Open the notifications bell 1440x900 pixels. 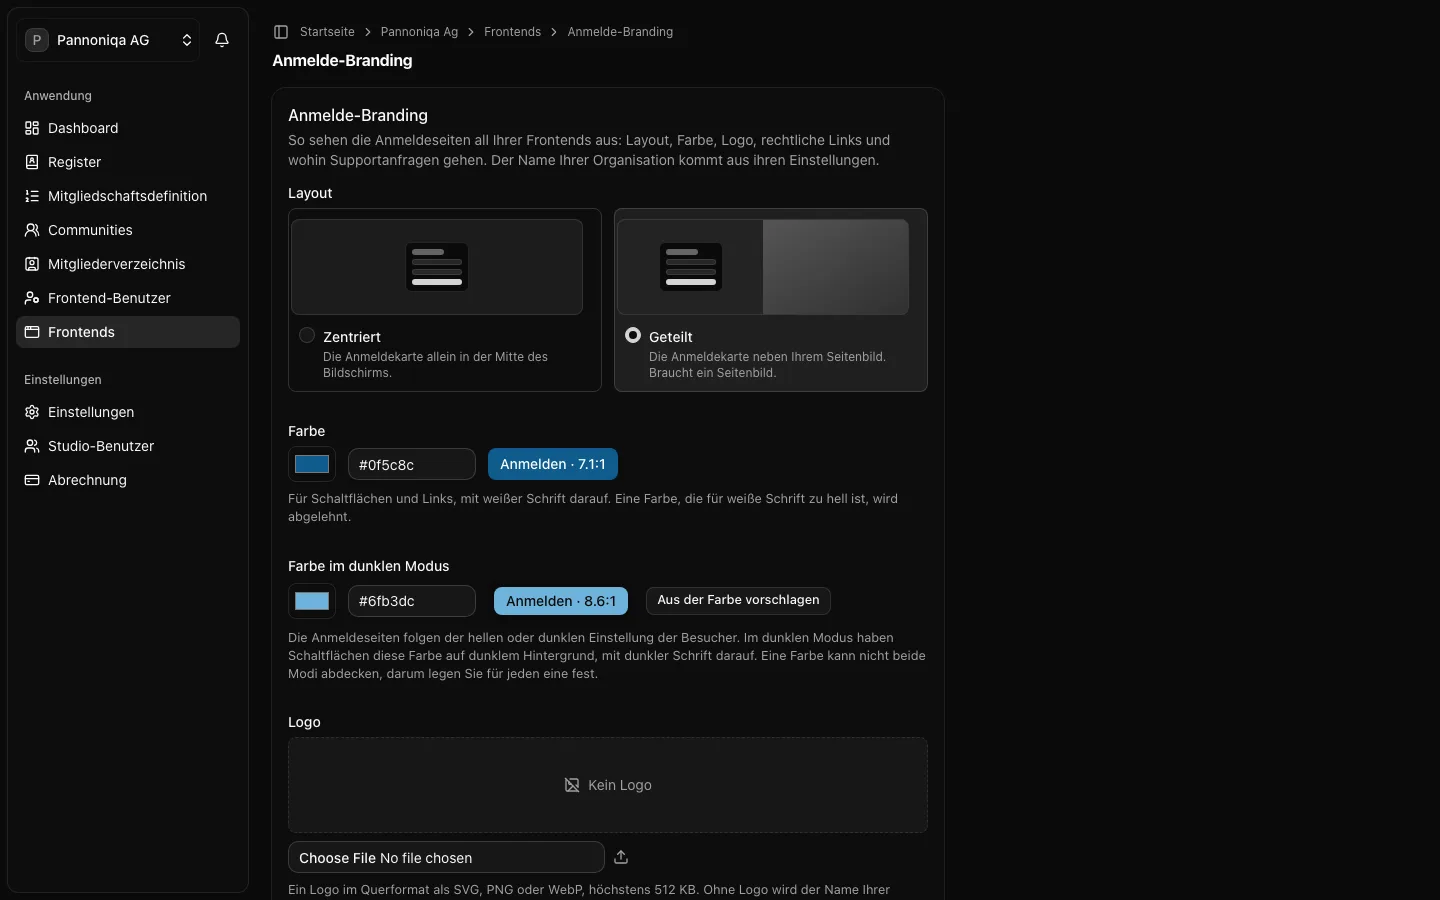tap(222, 40)
